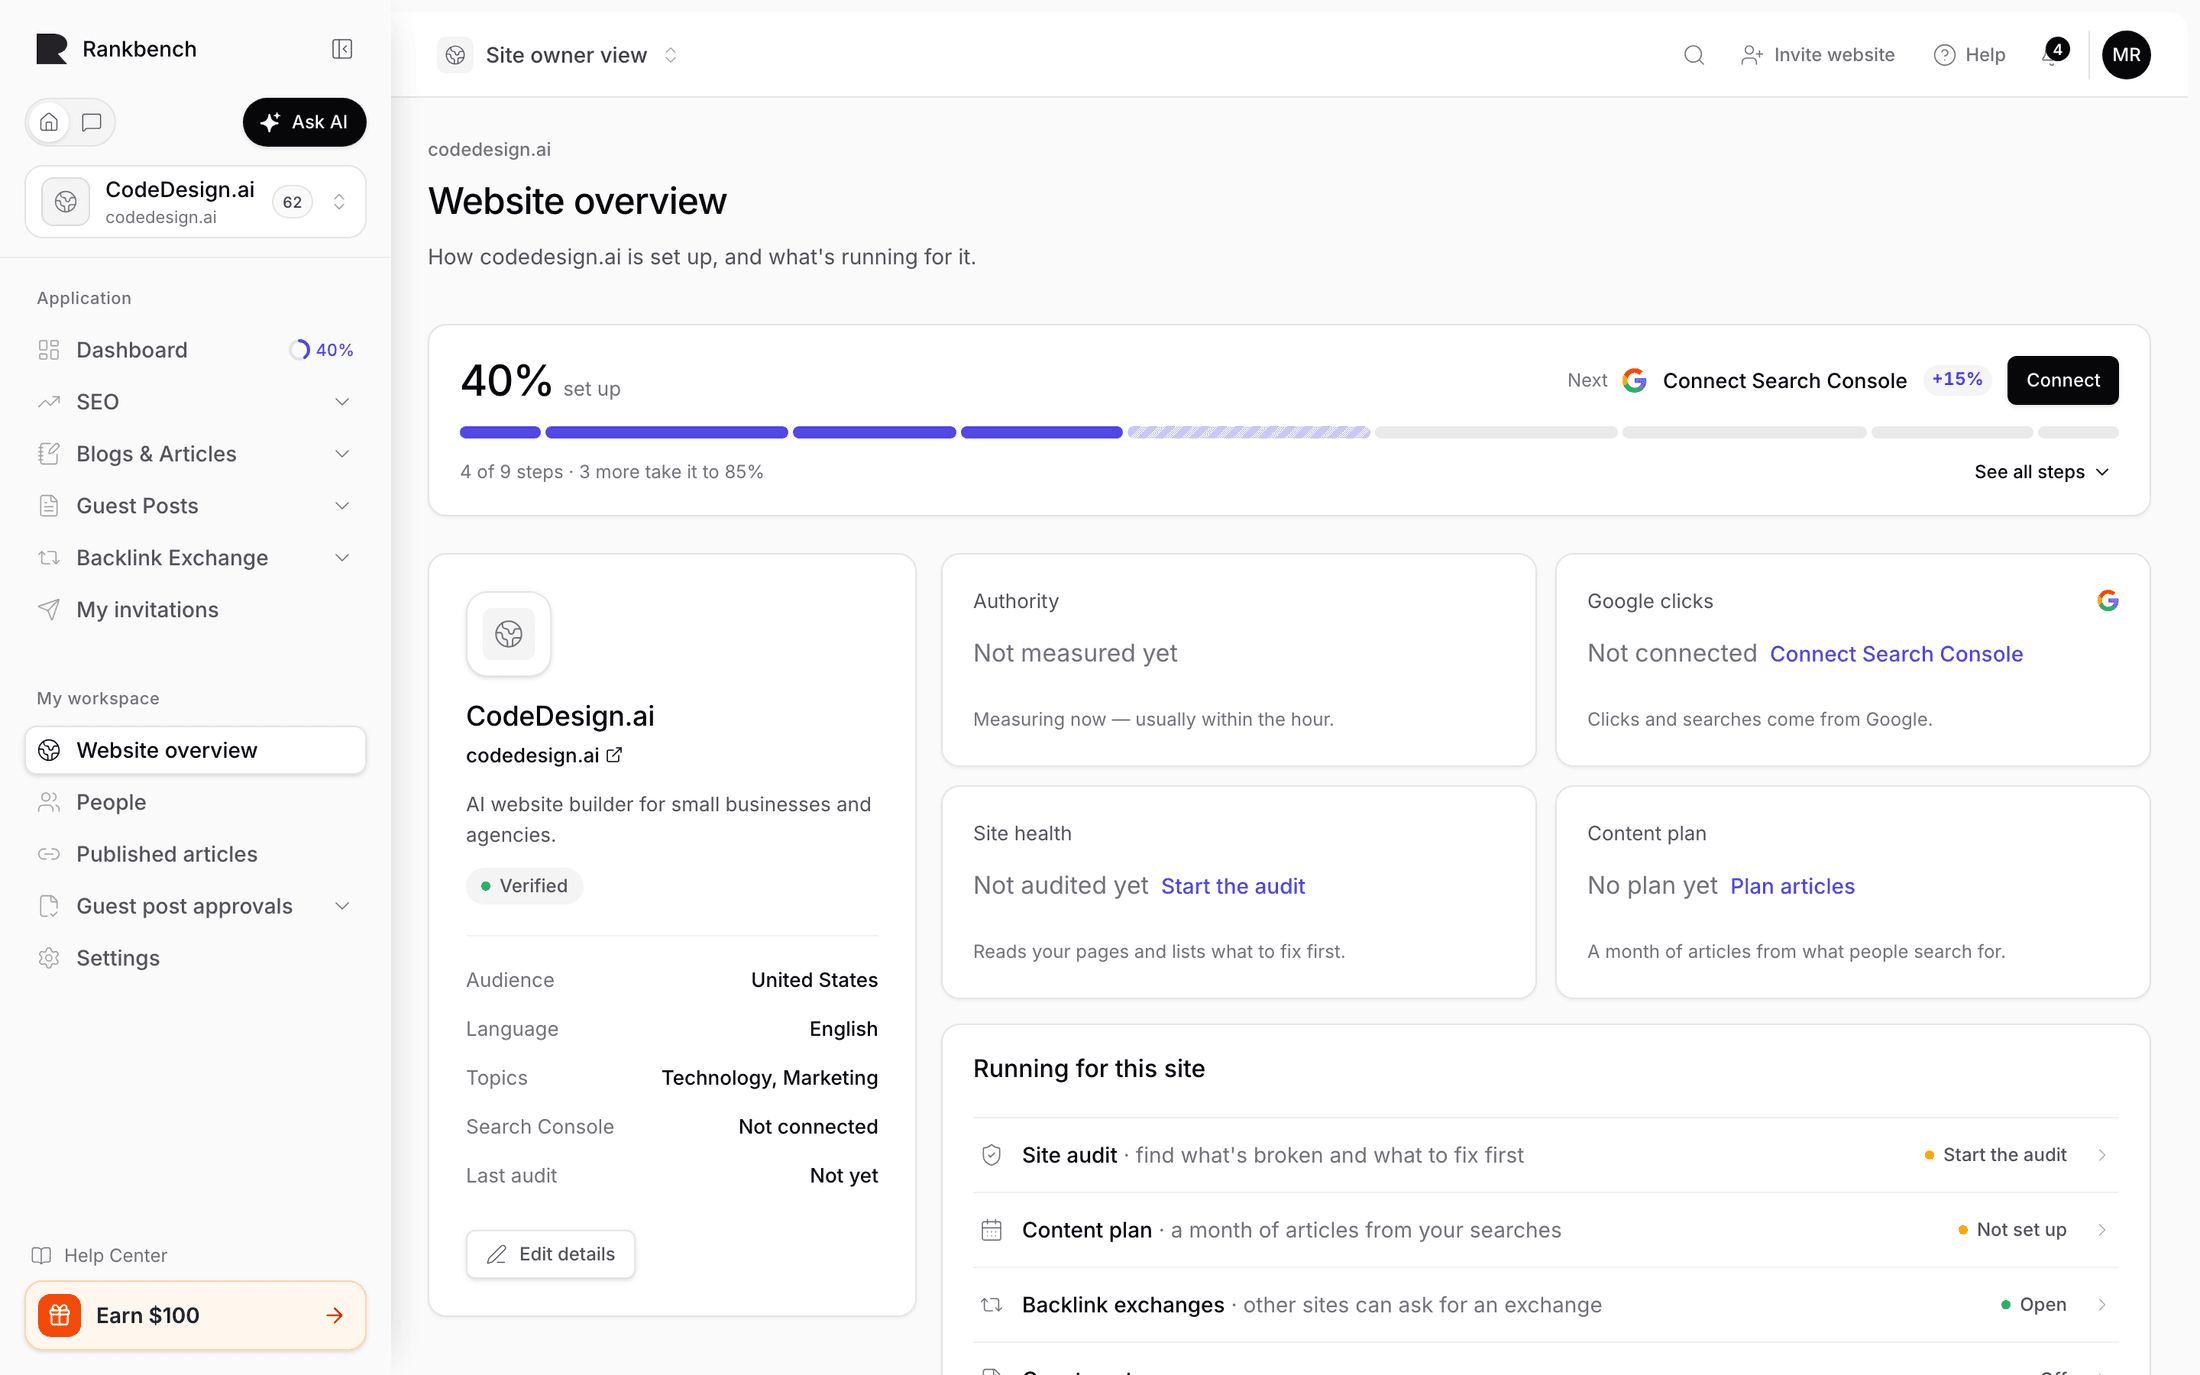This screenshot has height=1375, width=2200.
Task: Collapse the sidebar with the panel icon
Action: 342,49
